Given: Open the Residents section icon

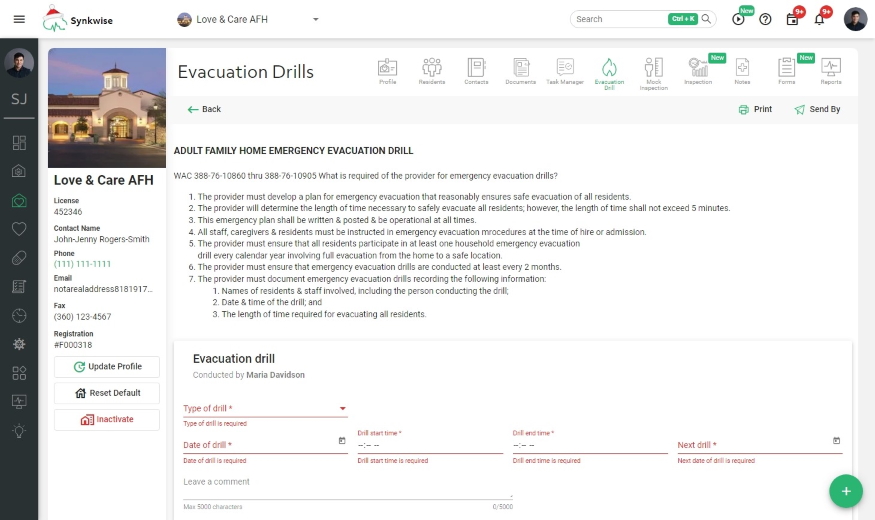Looking at the screenshot, I should click(x=432, y=70).
